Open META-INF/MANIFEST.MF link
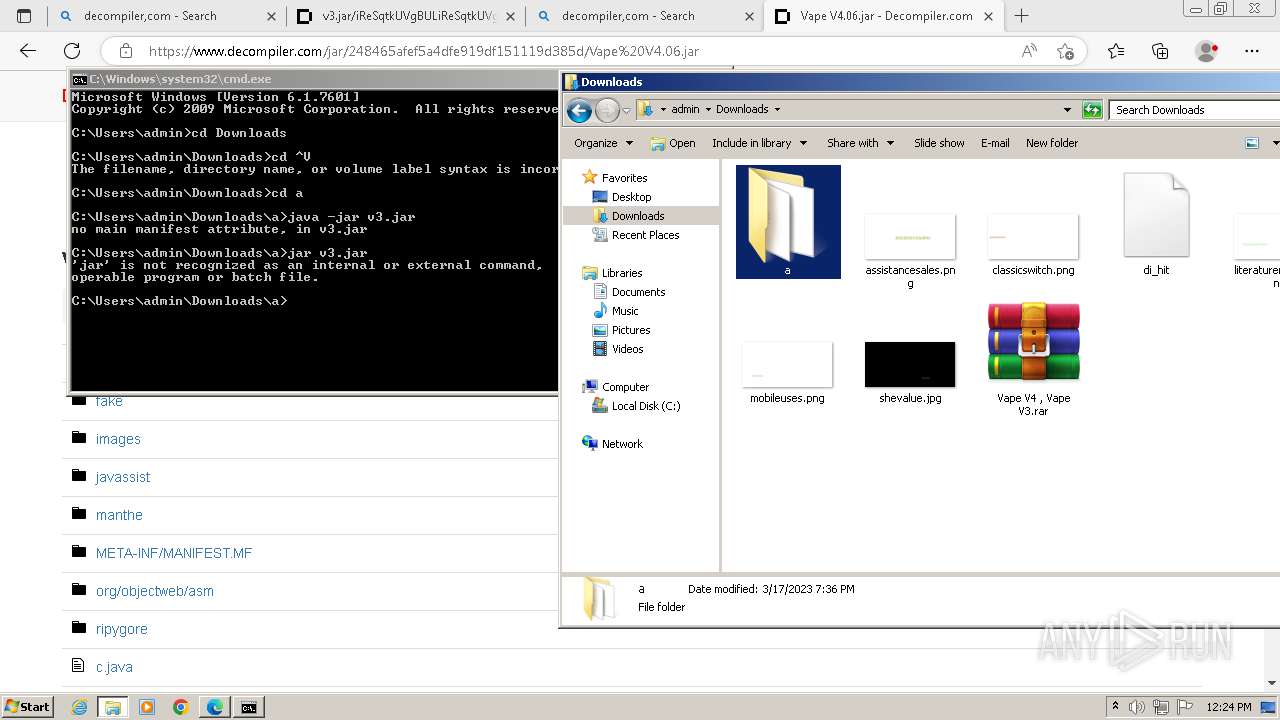Screen dimensions: 1280x720 (x=174, y=553)
